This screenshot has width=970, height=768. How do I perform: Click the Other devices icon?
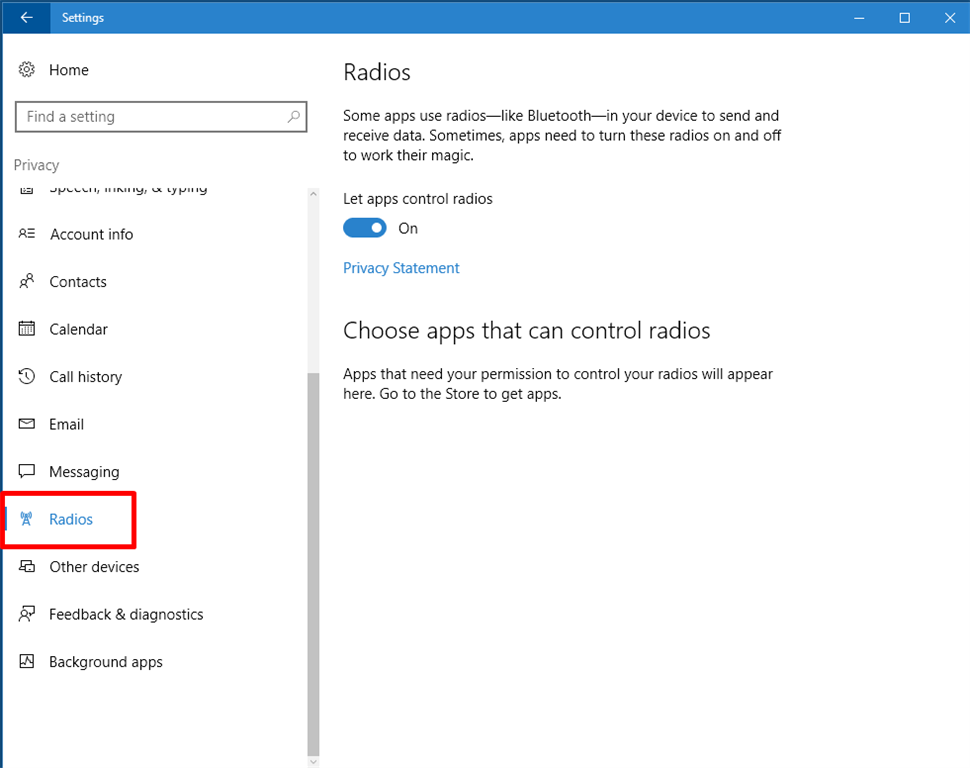tap(27, 566)
